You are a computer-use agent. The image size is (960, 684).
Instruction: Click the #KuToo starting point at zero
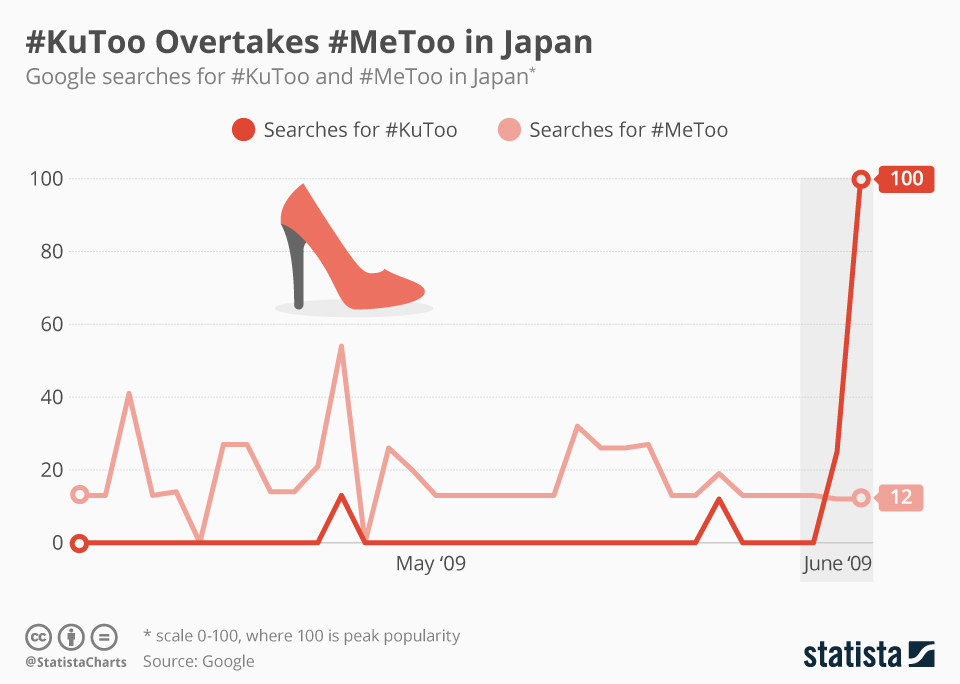[79, 543]
